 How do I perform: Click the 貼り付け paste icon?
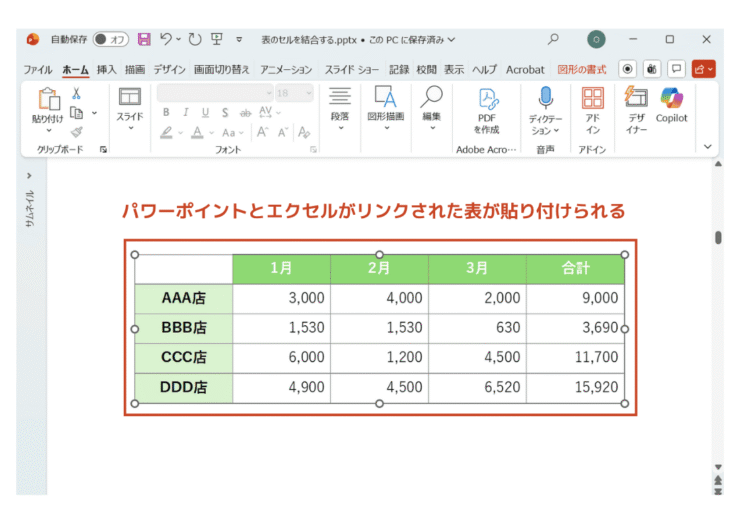(x=48, y=100)
